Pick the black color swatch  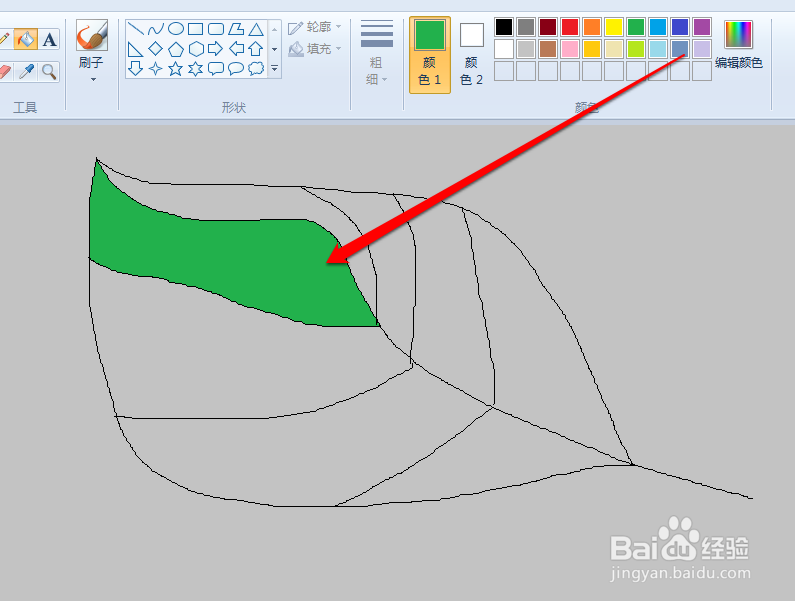pos(504,27)
